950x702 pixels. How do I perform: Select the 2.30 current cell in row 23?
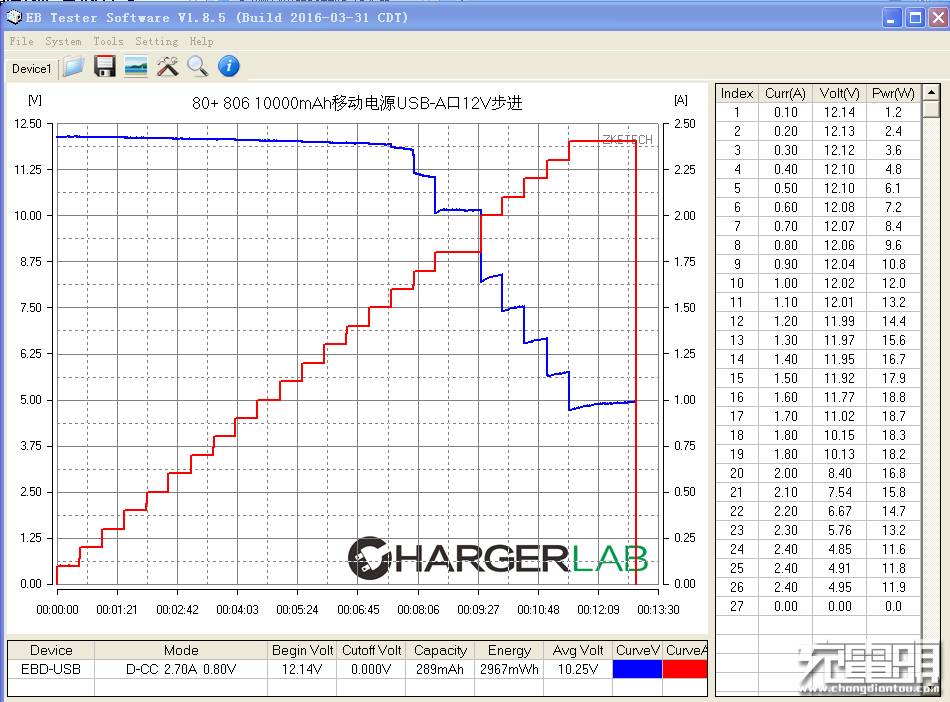[785, 530]
